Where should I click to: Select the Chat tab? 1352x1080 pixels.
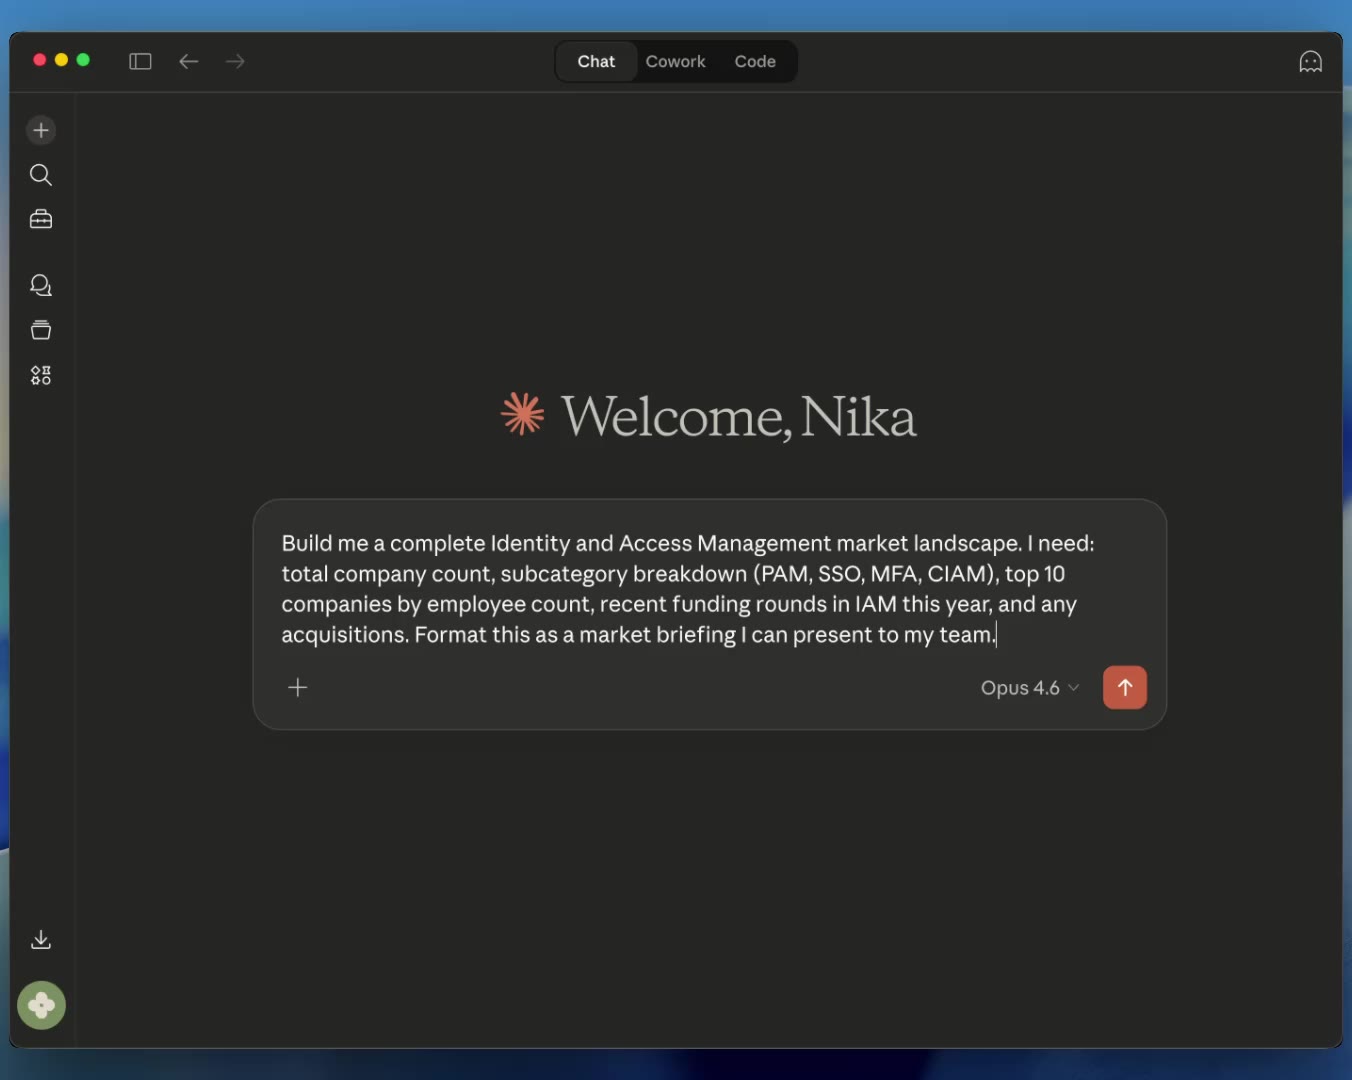(596, 62)
